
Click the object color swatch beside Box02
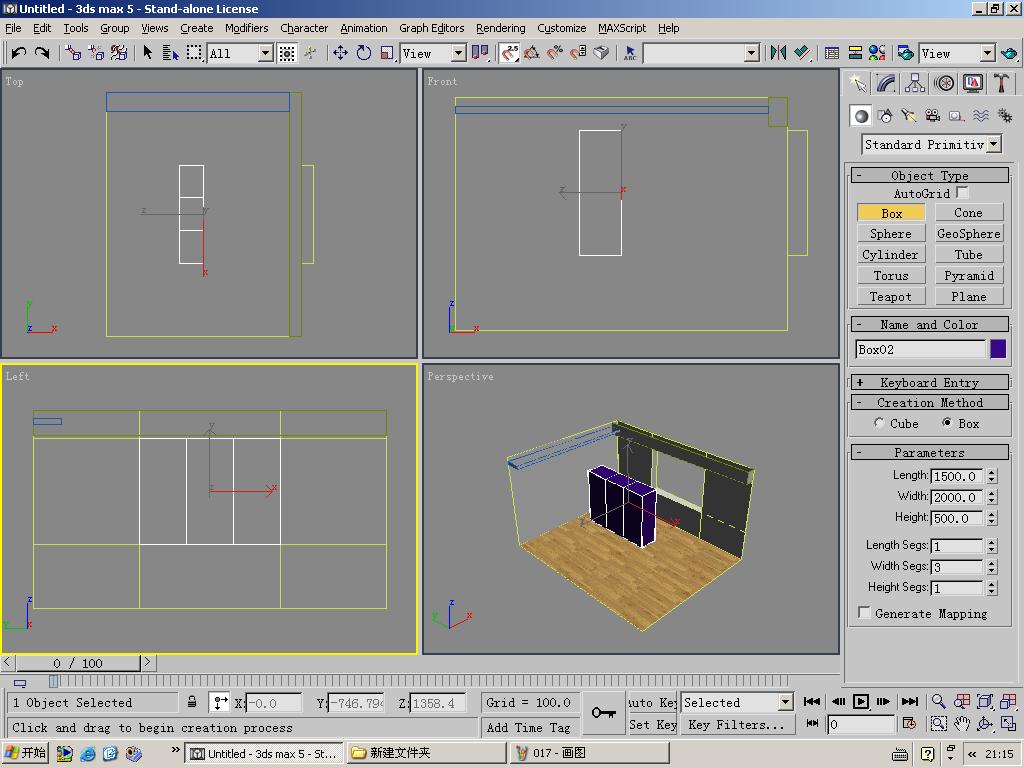[998, 349]
